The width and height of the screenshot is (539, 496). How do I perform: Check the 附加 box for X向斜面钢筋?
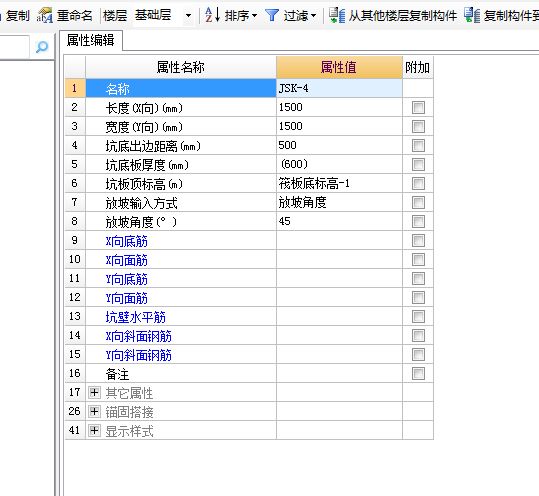click(x=418, y=335)
